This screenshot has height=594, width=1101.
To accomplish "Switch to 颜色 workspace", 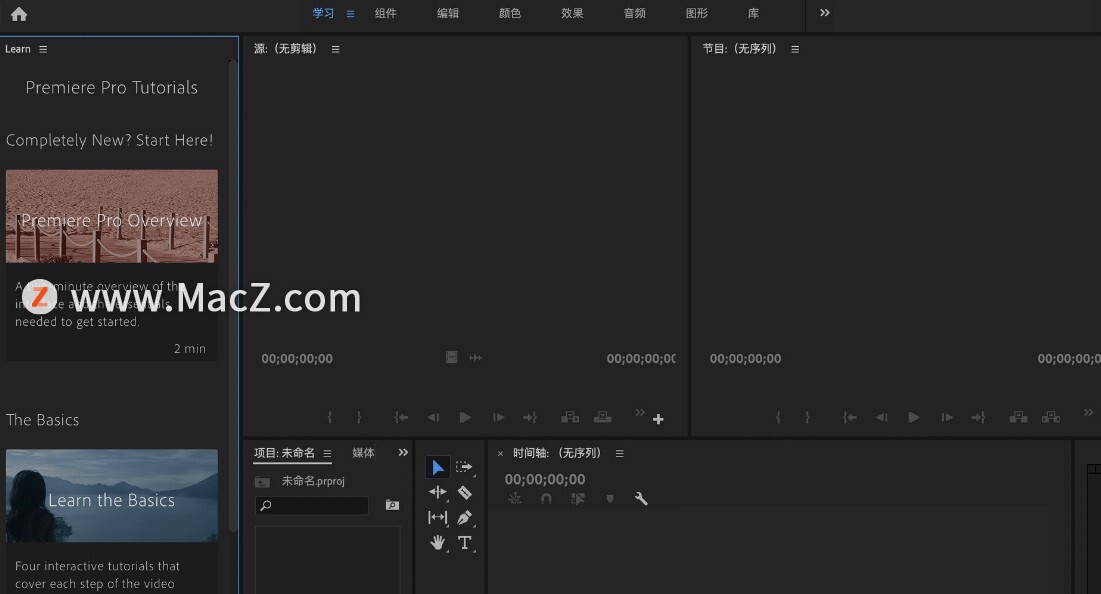I will [x=510, y=13].
